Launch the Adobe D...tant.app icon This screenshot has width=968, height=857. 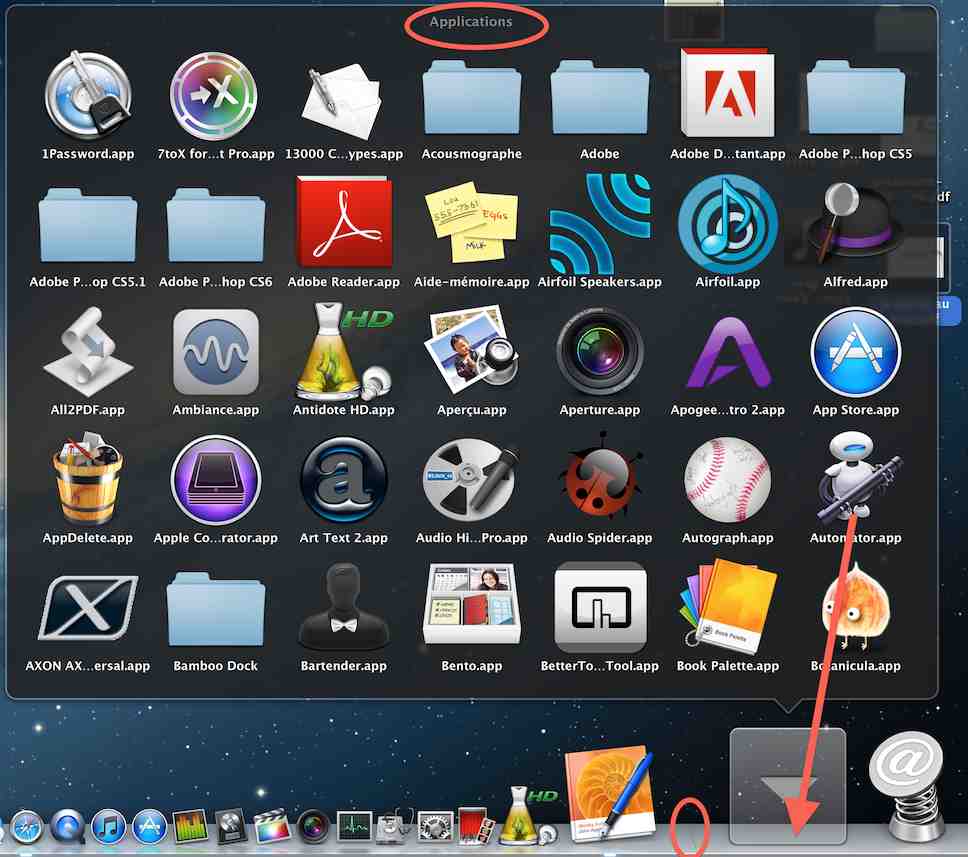[x=727, y=93]
